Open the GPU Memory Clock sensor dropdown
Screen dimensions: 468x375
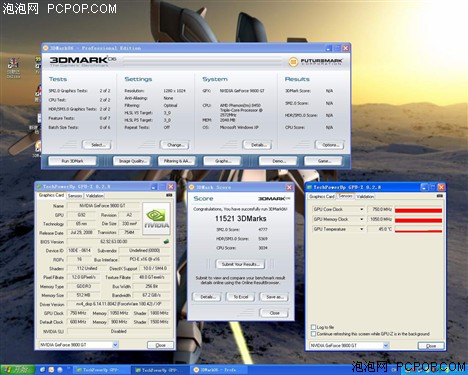pyautogui.click(x=361, y=219)
